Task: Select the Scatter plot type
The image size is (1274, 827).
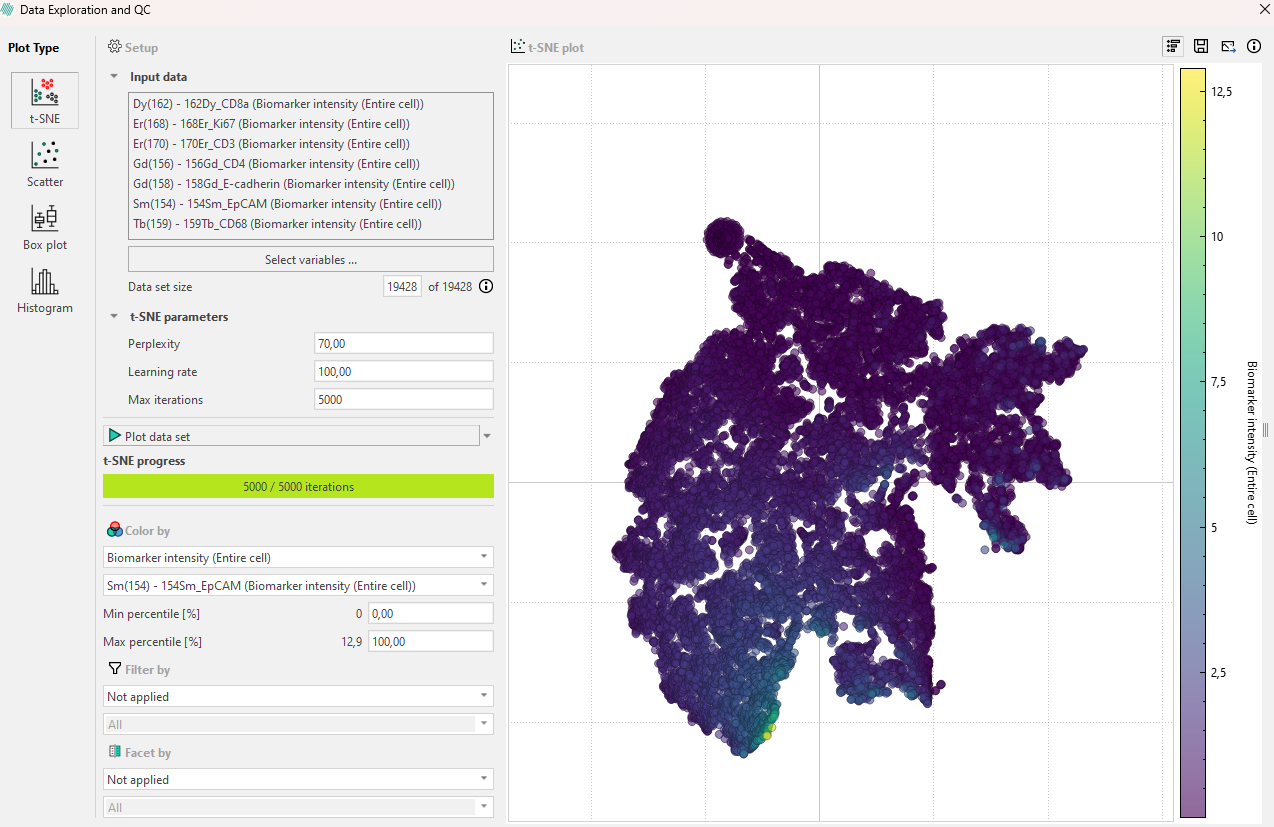Action: point(45,165)
